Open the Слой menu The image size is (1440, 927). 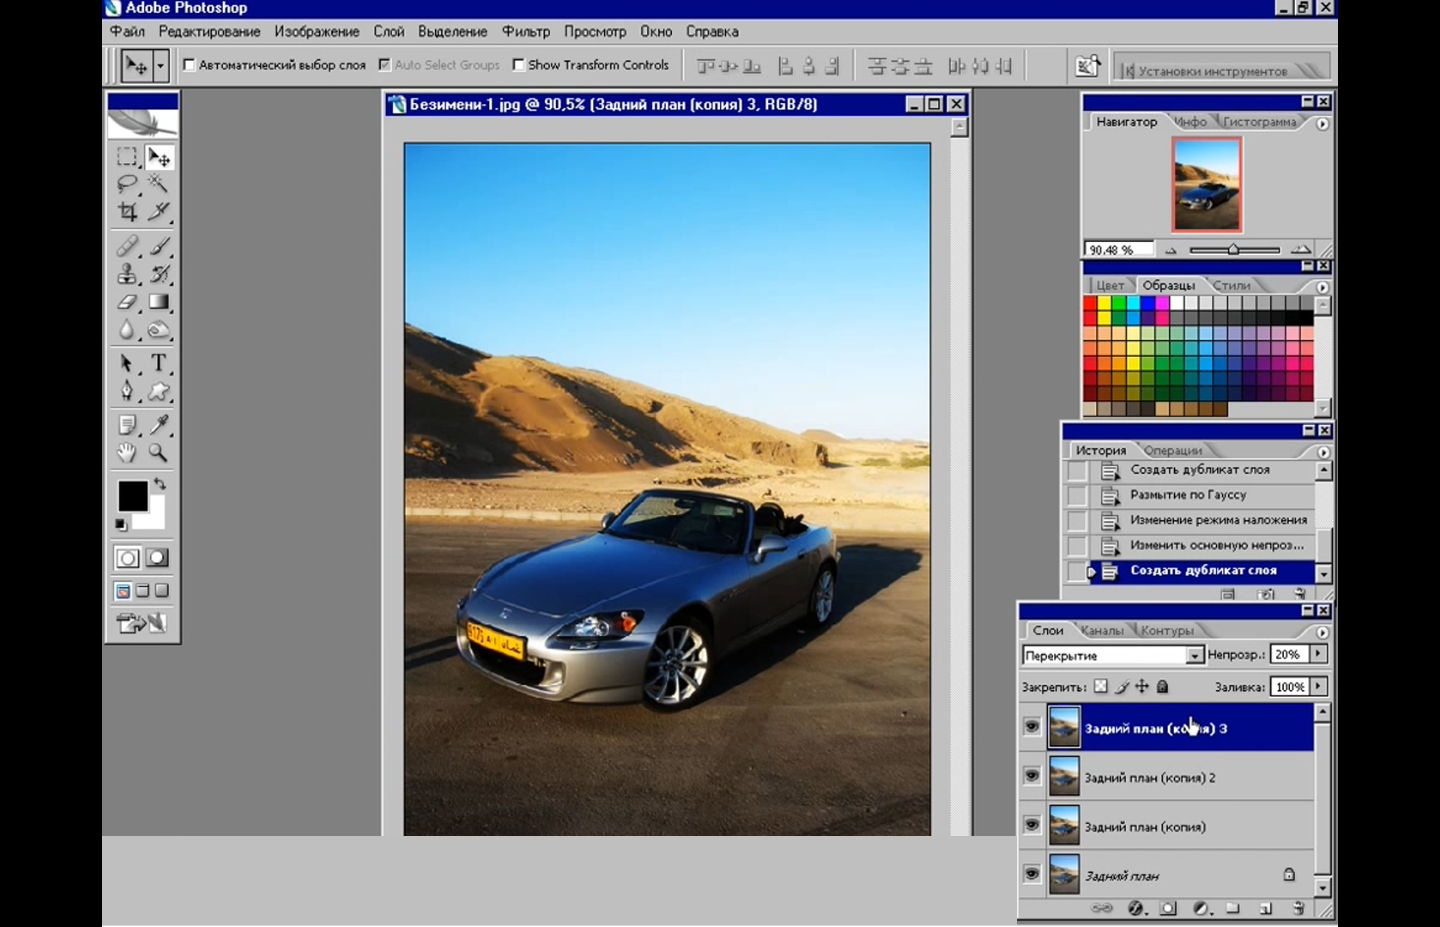click(x=389, y=32)
